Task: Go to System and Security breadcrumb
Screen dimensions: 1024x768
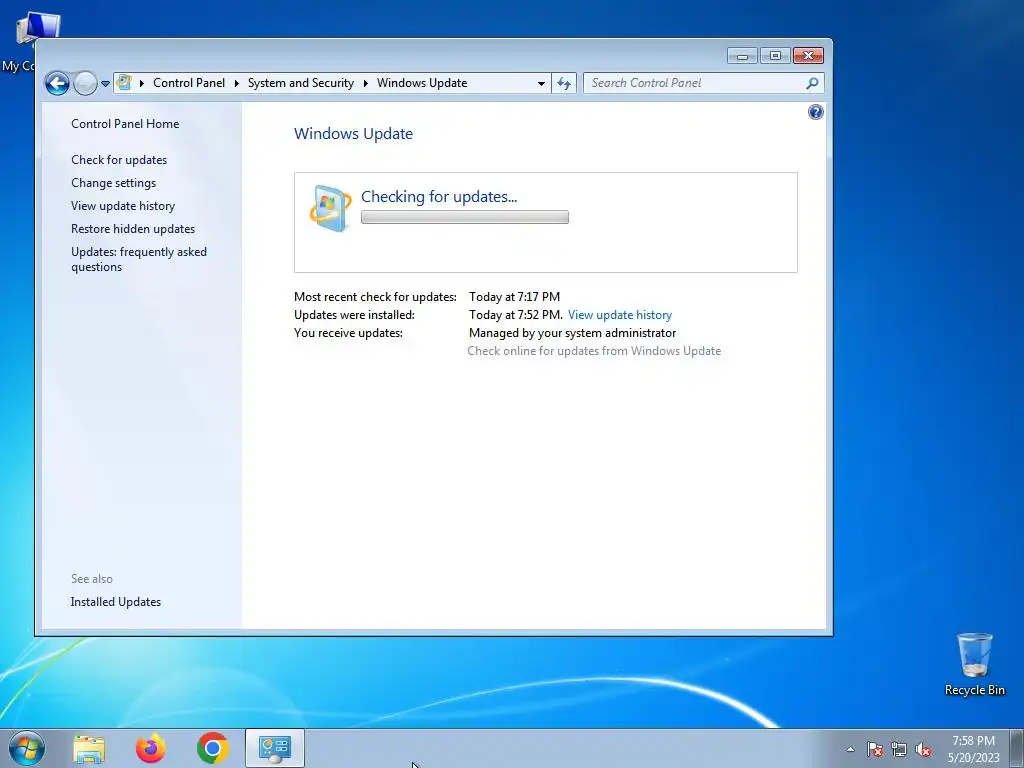Action: pyautogui.click(x=300, y=83)
